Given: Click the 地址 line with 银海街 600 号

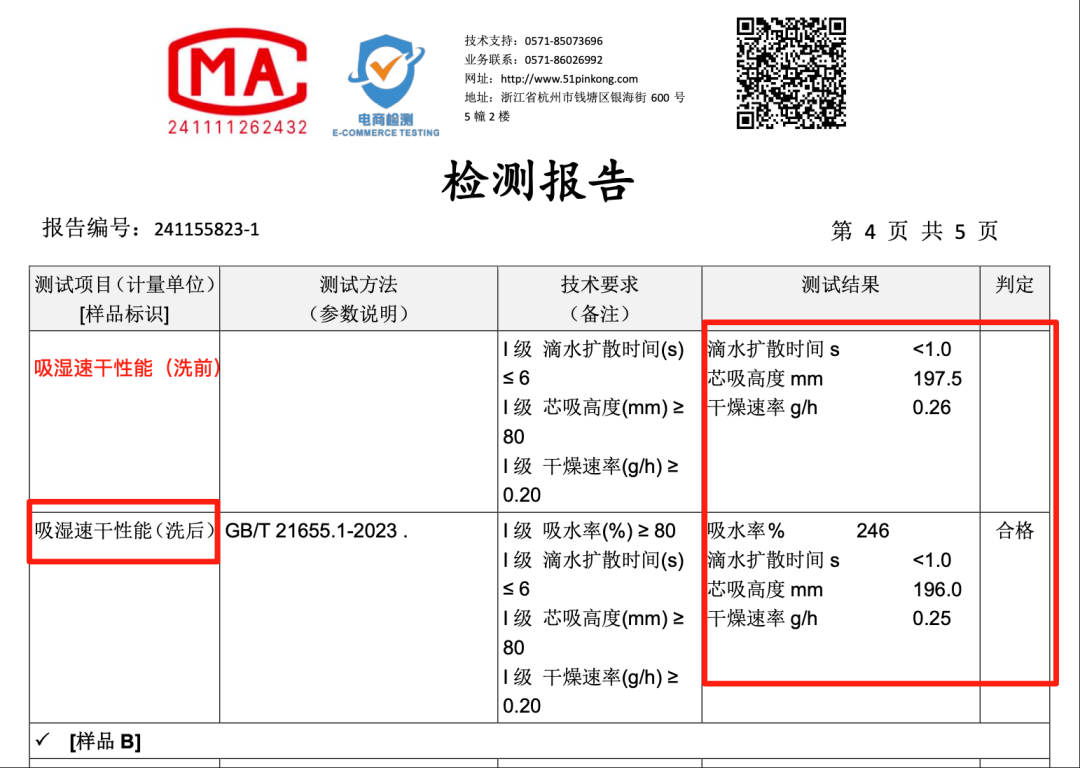Looking at the screenshot, I should coord(574,98).
